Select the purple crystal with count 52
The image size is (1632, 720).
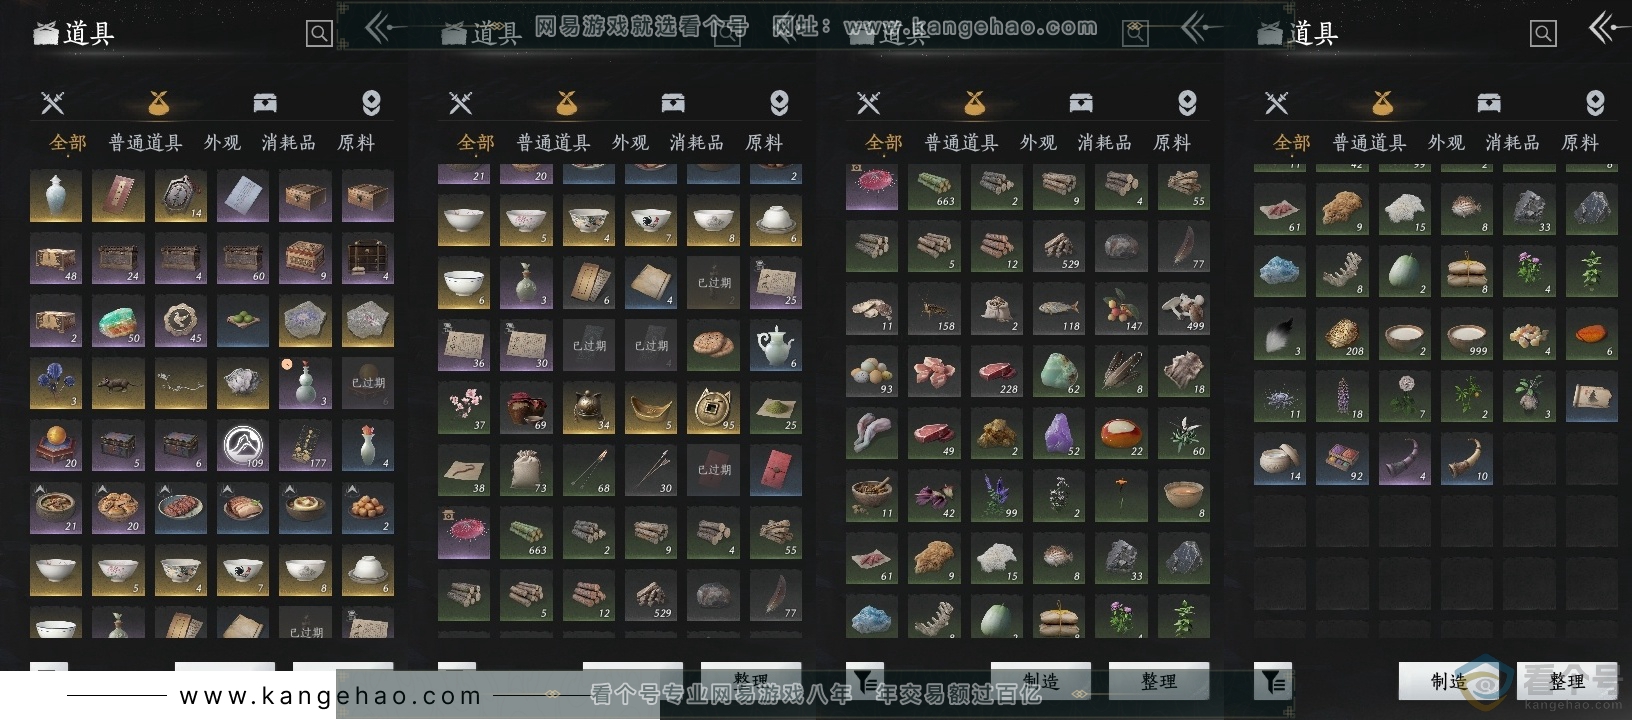tap(1059, 433)
